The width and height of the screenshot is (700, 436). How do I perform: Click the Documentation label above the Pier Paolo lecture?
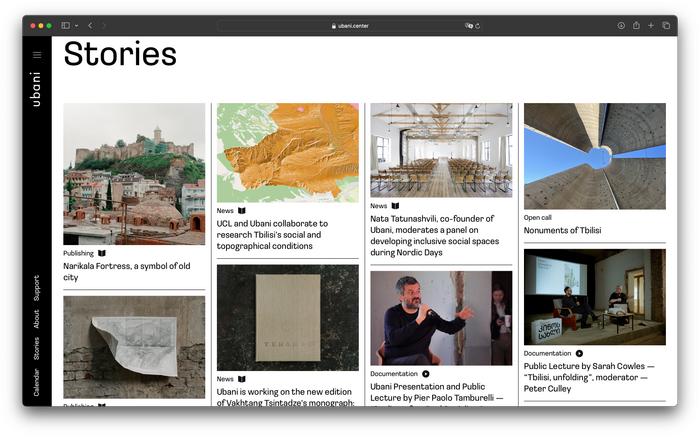(x=394, y=374)
